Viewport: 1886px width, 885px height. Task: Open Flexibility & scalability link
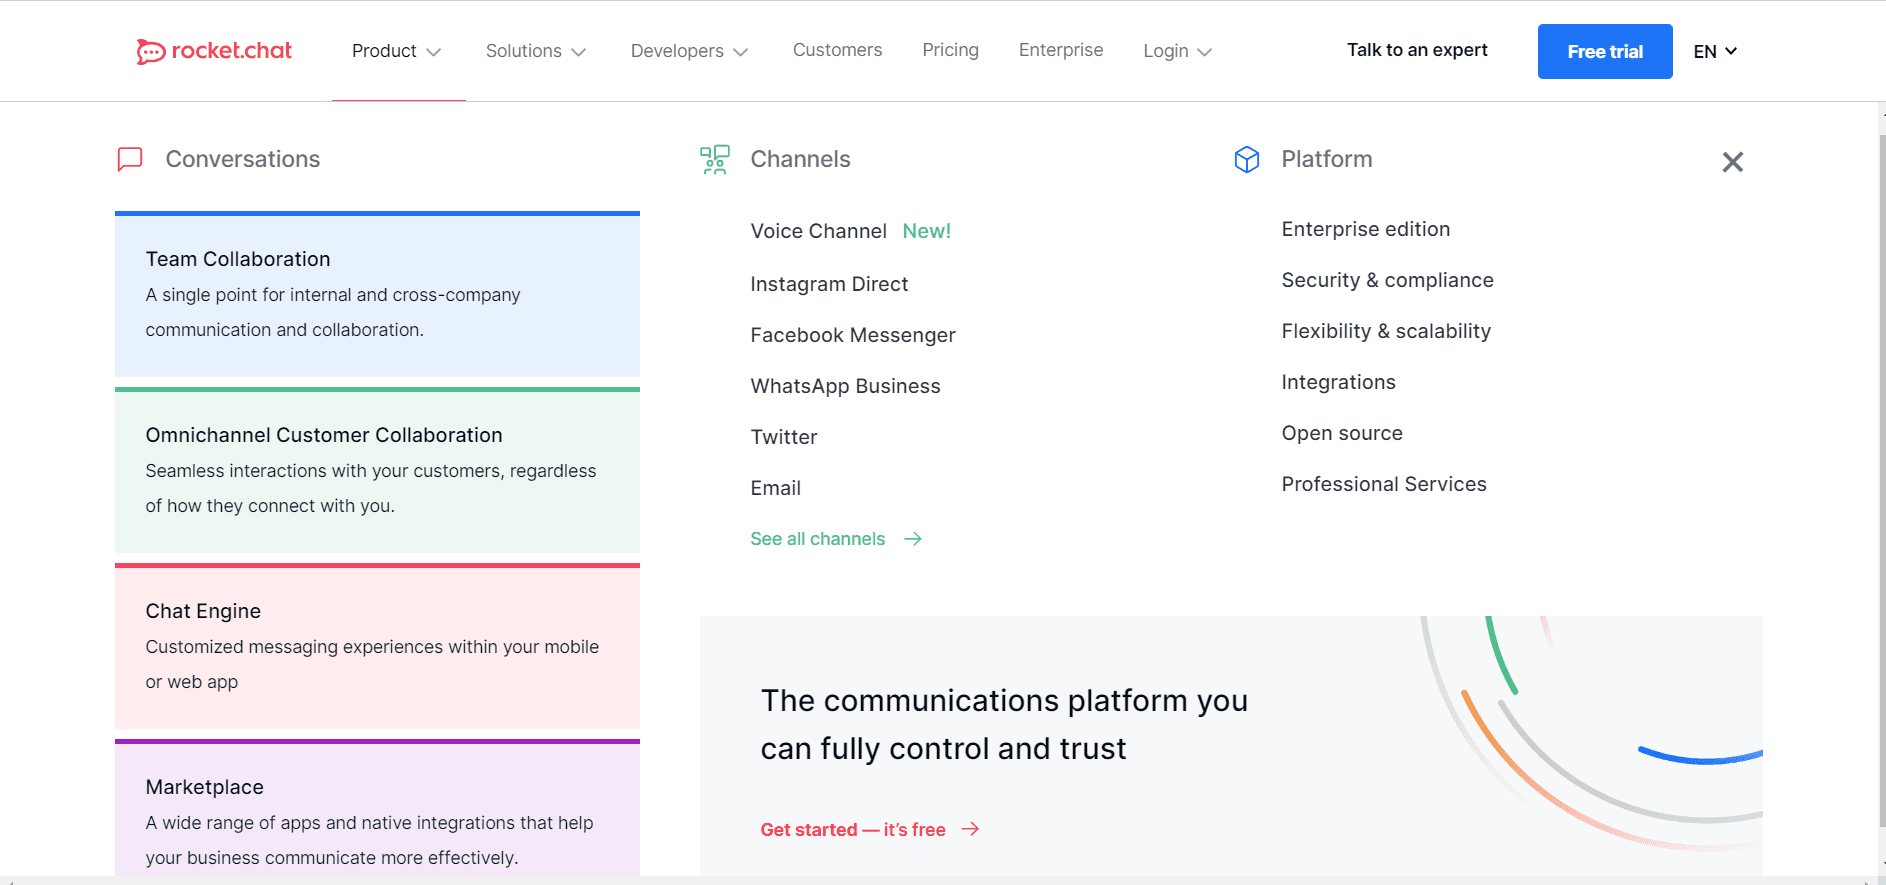(x=1386, y=331)
